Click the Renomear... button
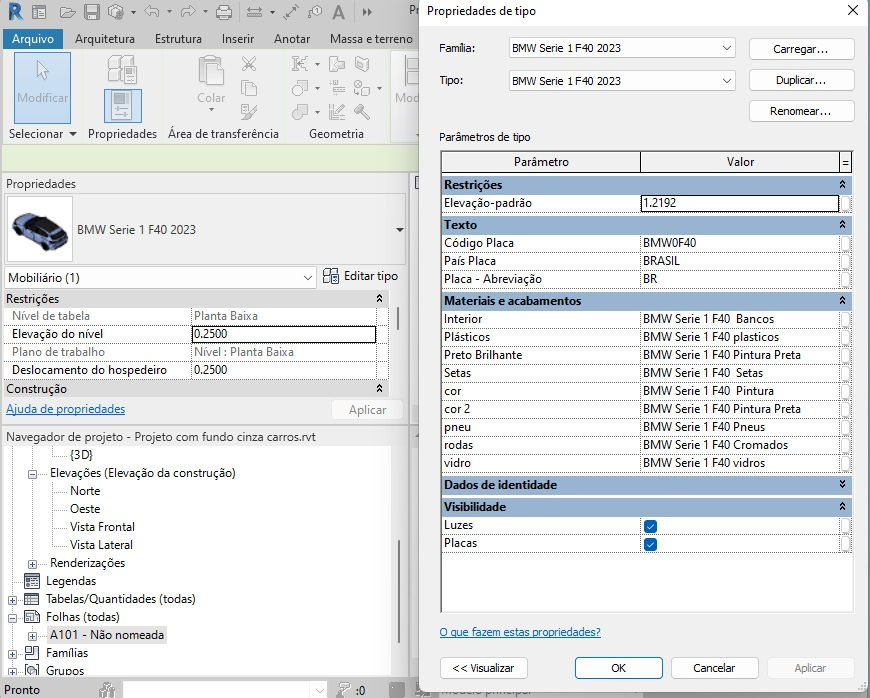 point(801,111)
